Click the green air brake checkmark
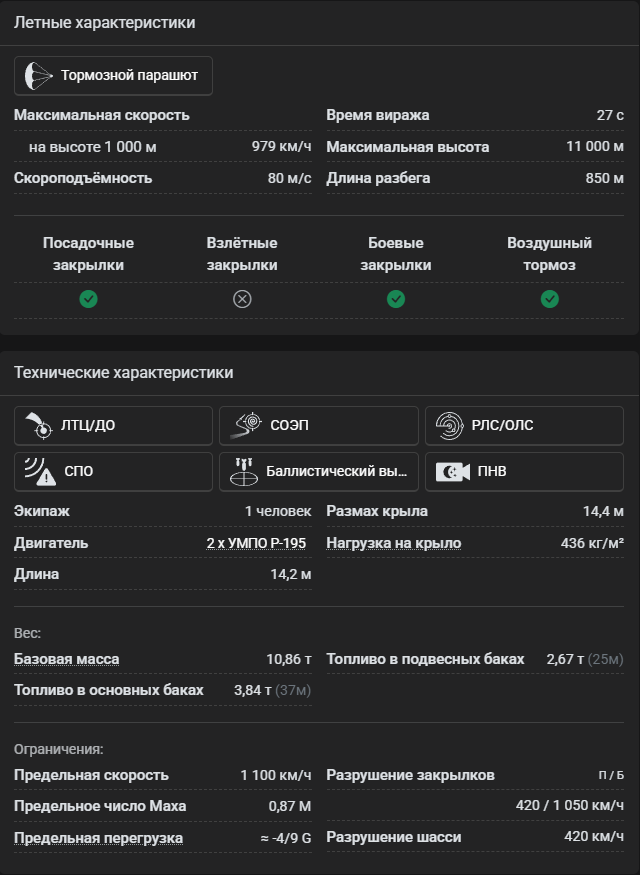The width and height of the screenshot is (640, 875). tap(549, 299)
